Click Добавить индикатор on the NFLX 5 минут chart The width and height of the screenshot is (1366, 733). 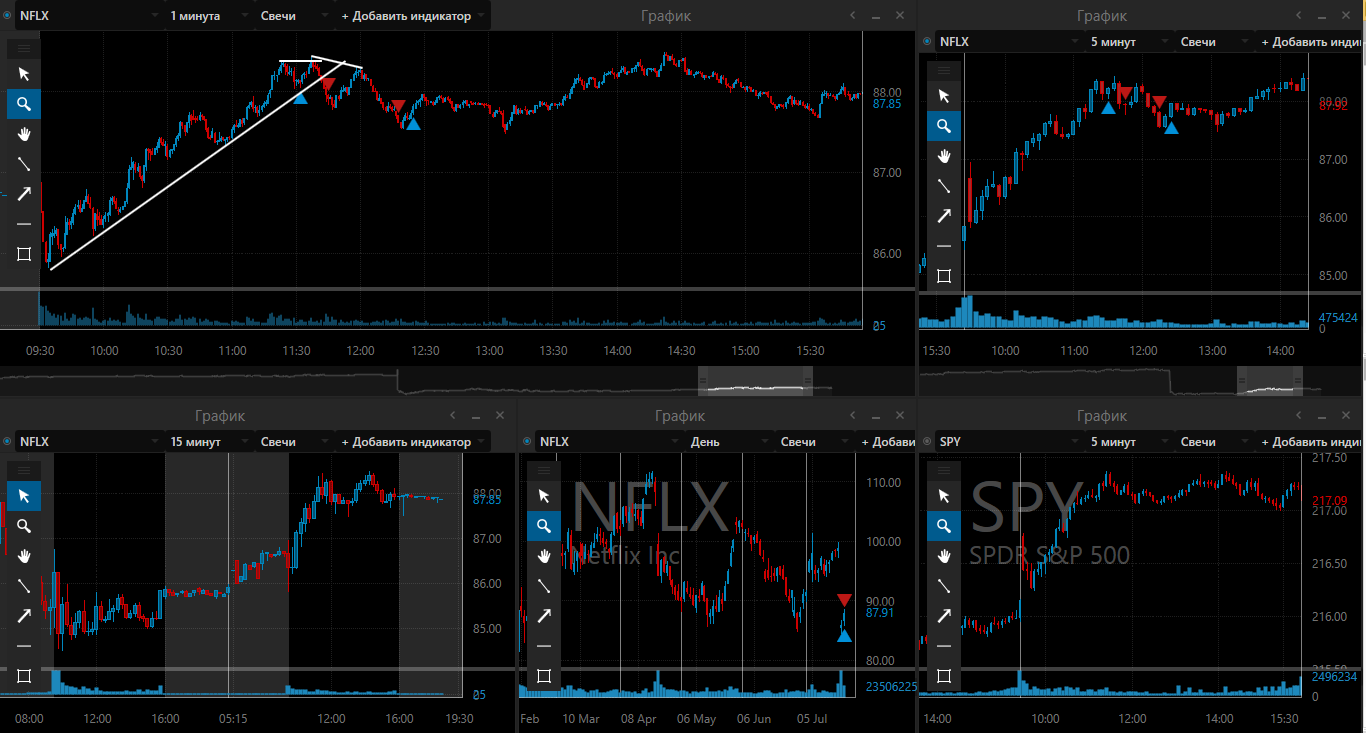(x=1312, y=42)
